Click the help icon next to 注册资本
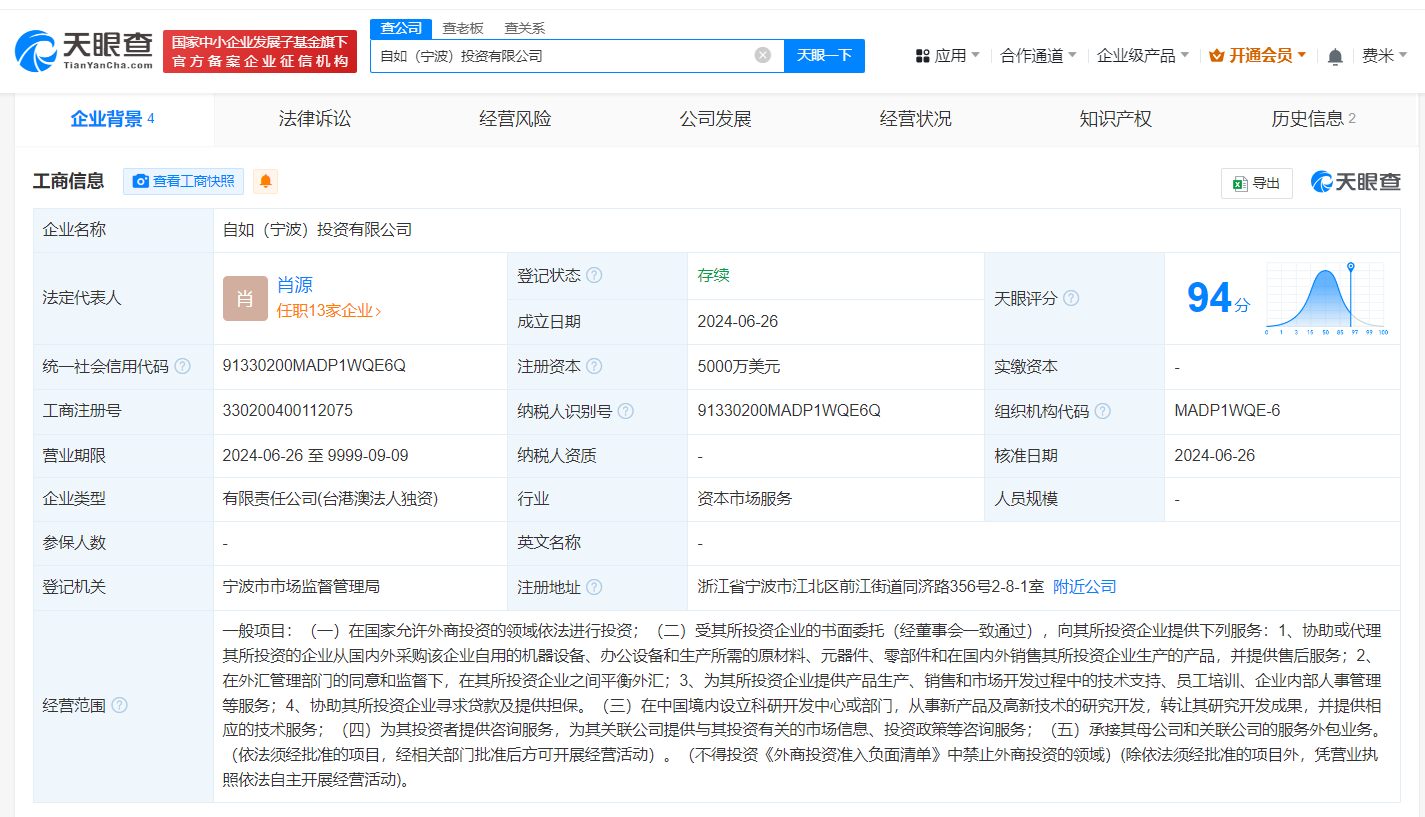This screenshot has width=1425, height=817. point(595,366)
